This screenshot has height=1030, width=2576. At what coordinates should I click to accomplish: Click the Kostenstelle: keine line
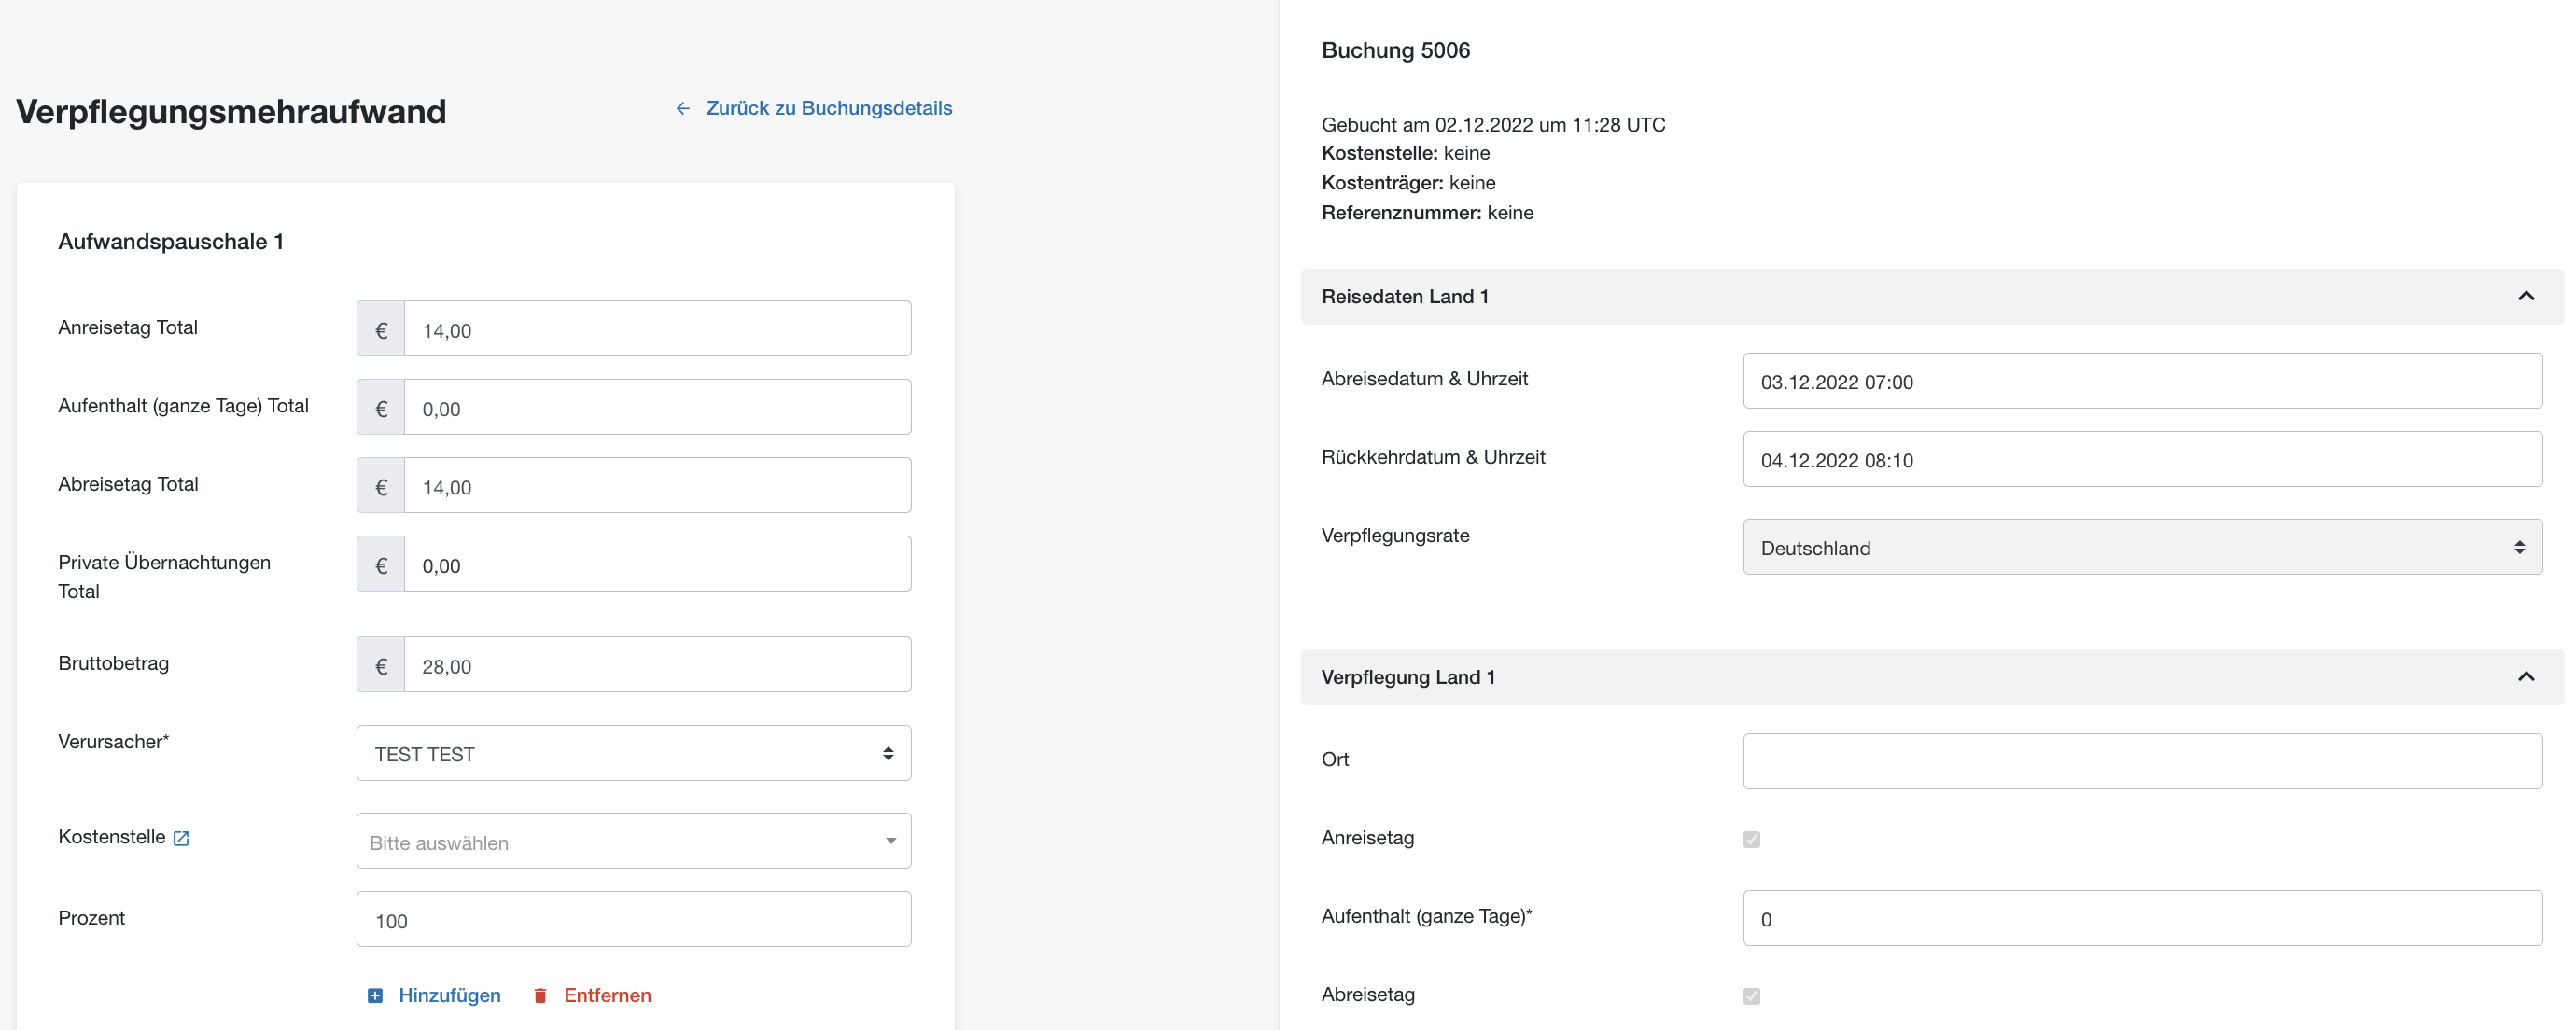(x=1405, y=153)
